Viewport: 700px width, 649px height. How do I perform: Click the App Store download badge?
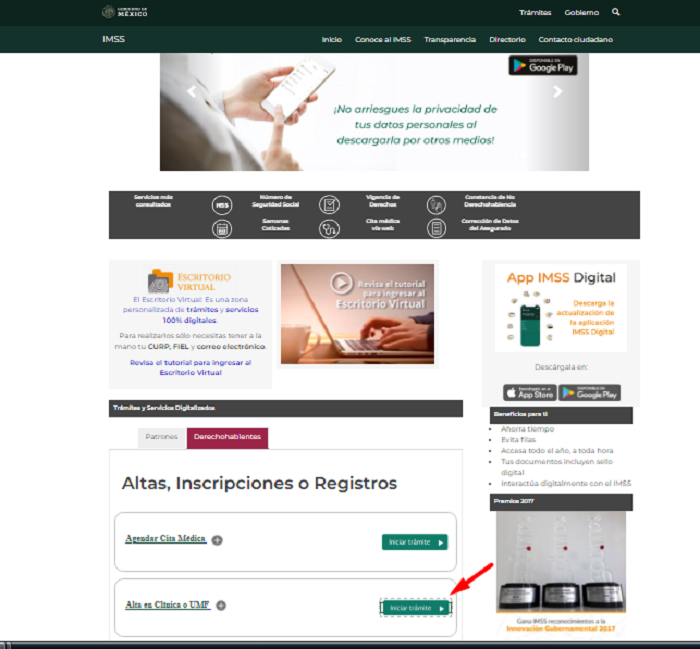coord(529,392)
